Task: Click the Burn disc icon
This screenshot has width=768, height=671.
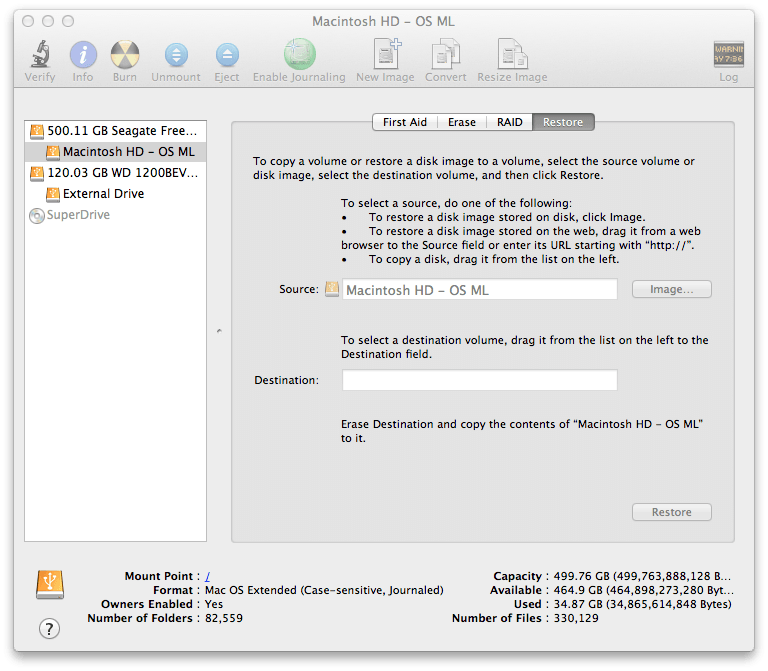Action: (124, 55)
